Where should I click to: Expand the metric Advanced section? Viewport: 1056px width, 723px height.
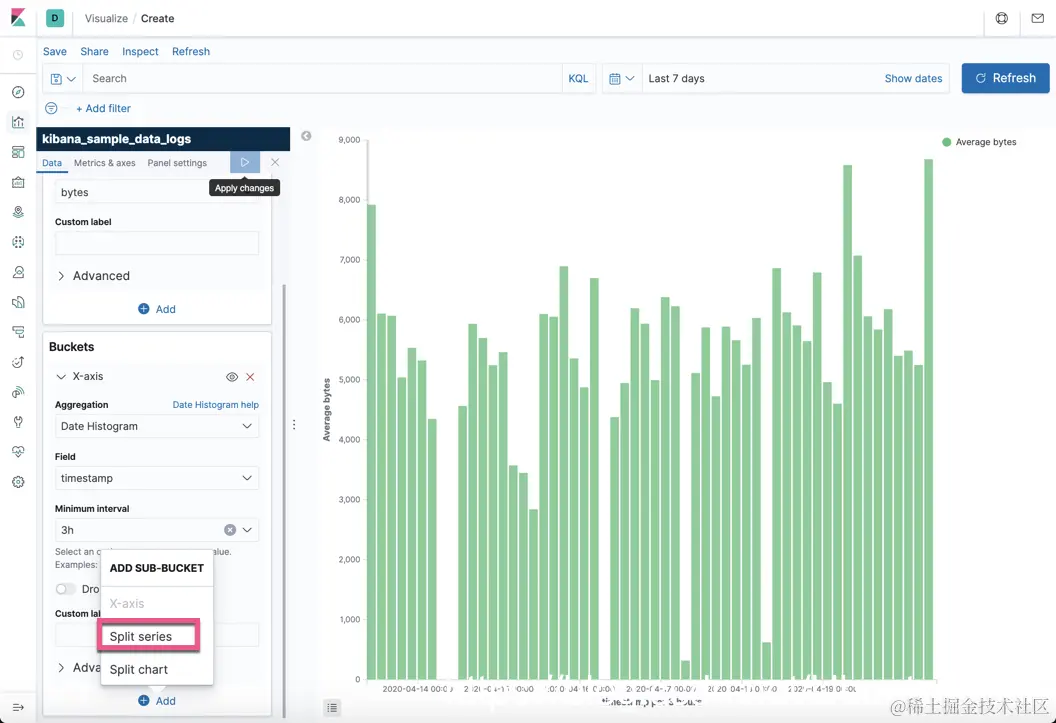pyautogui.click(x=94, y=276)
